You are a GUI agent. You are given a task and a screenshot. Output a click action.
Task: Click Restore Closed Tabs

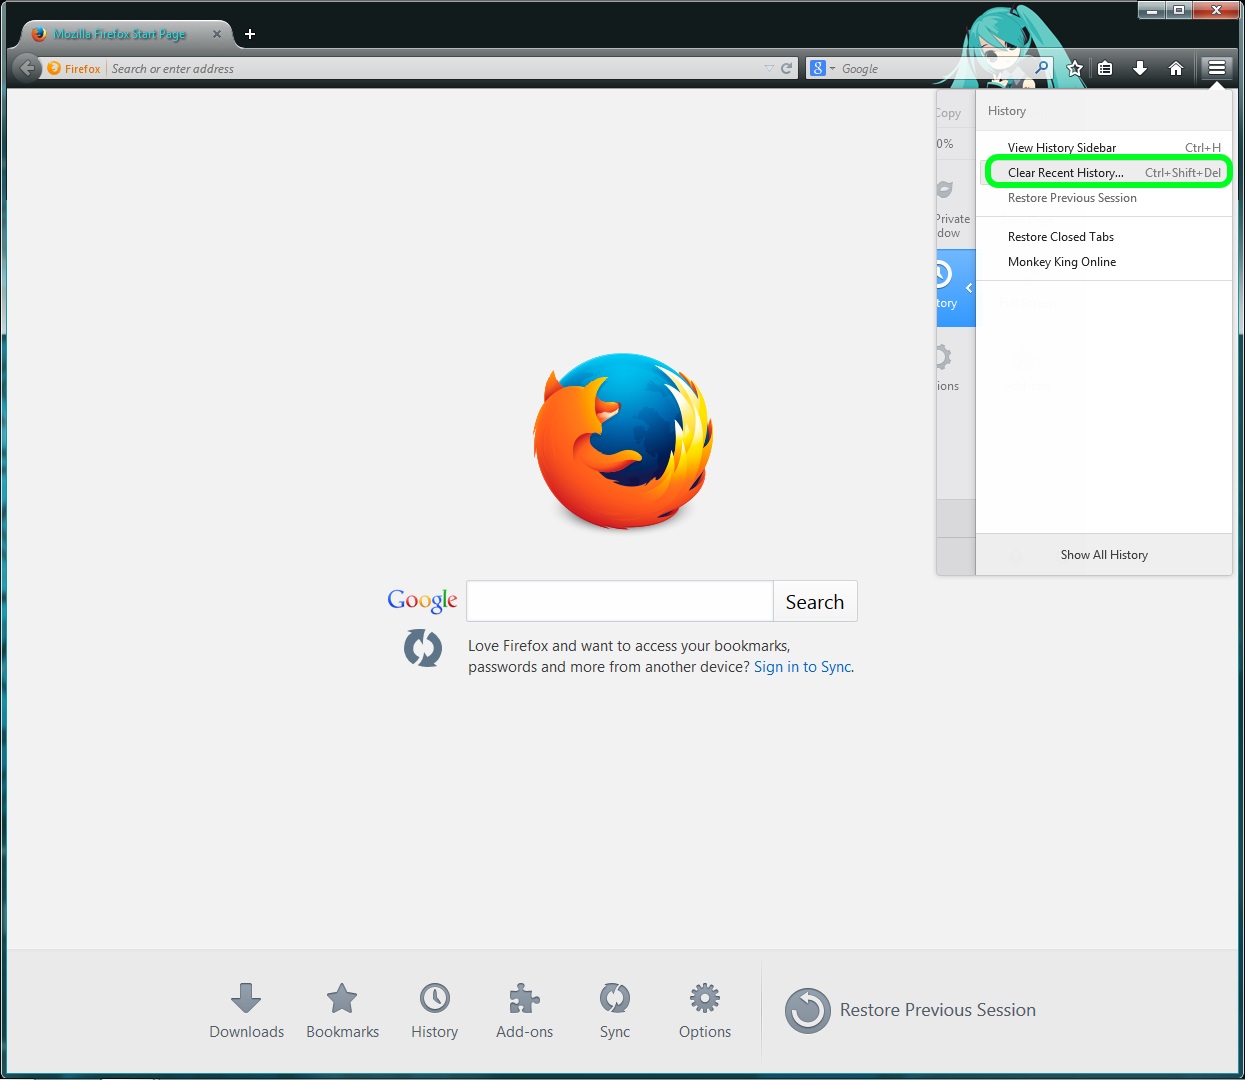(1061, 237)
